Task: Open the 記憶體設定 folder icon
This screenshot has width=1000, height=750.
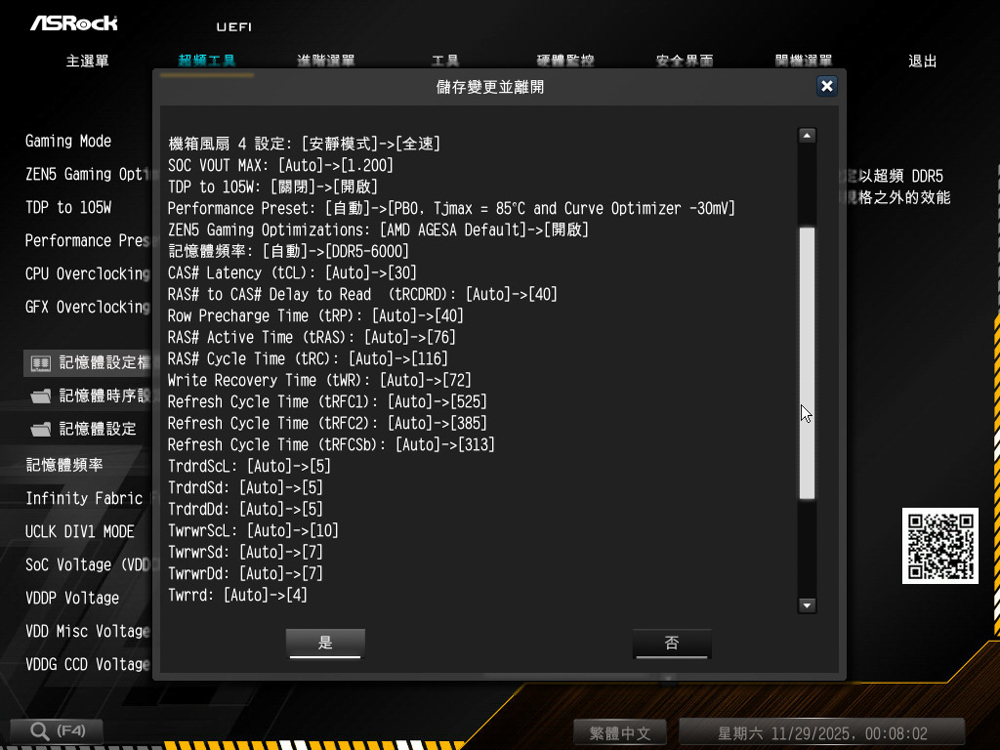Action: point(41,429)
